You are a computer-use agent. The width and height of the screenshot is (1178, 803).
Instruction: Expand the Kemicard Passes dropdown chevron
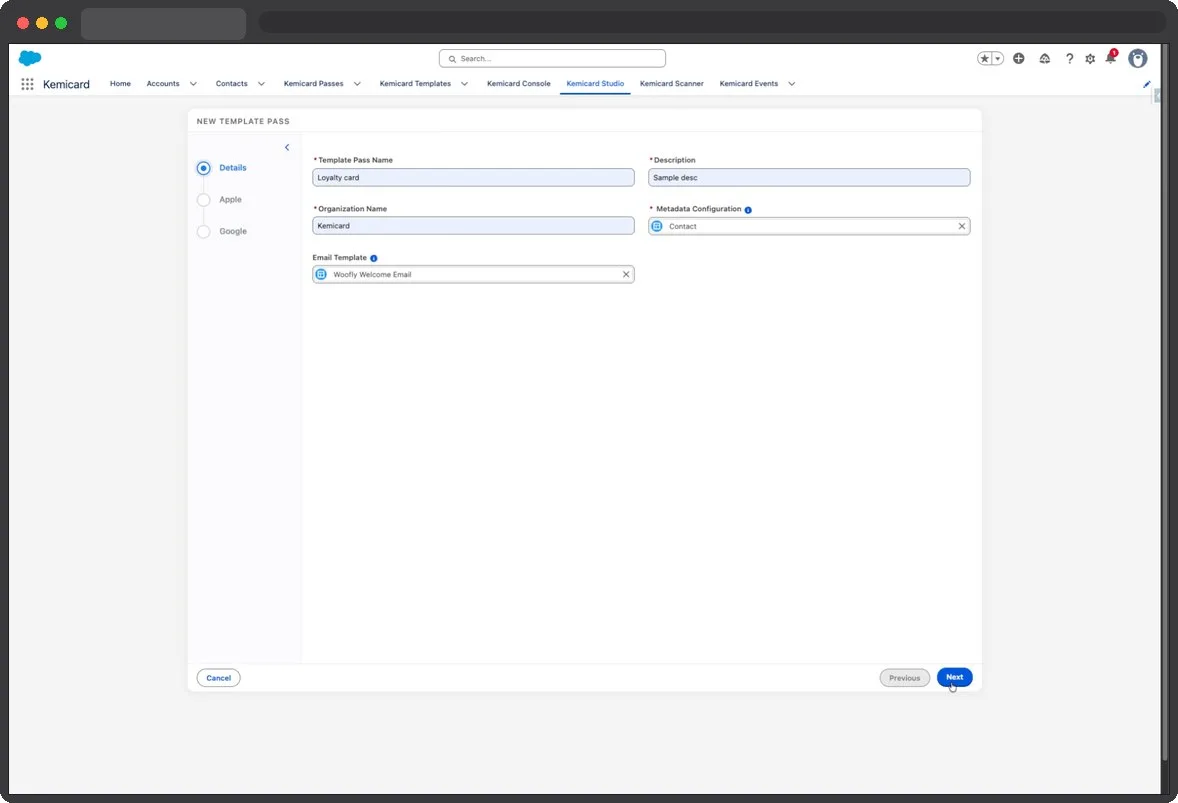click(357, 84)
